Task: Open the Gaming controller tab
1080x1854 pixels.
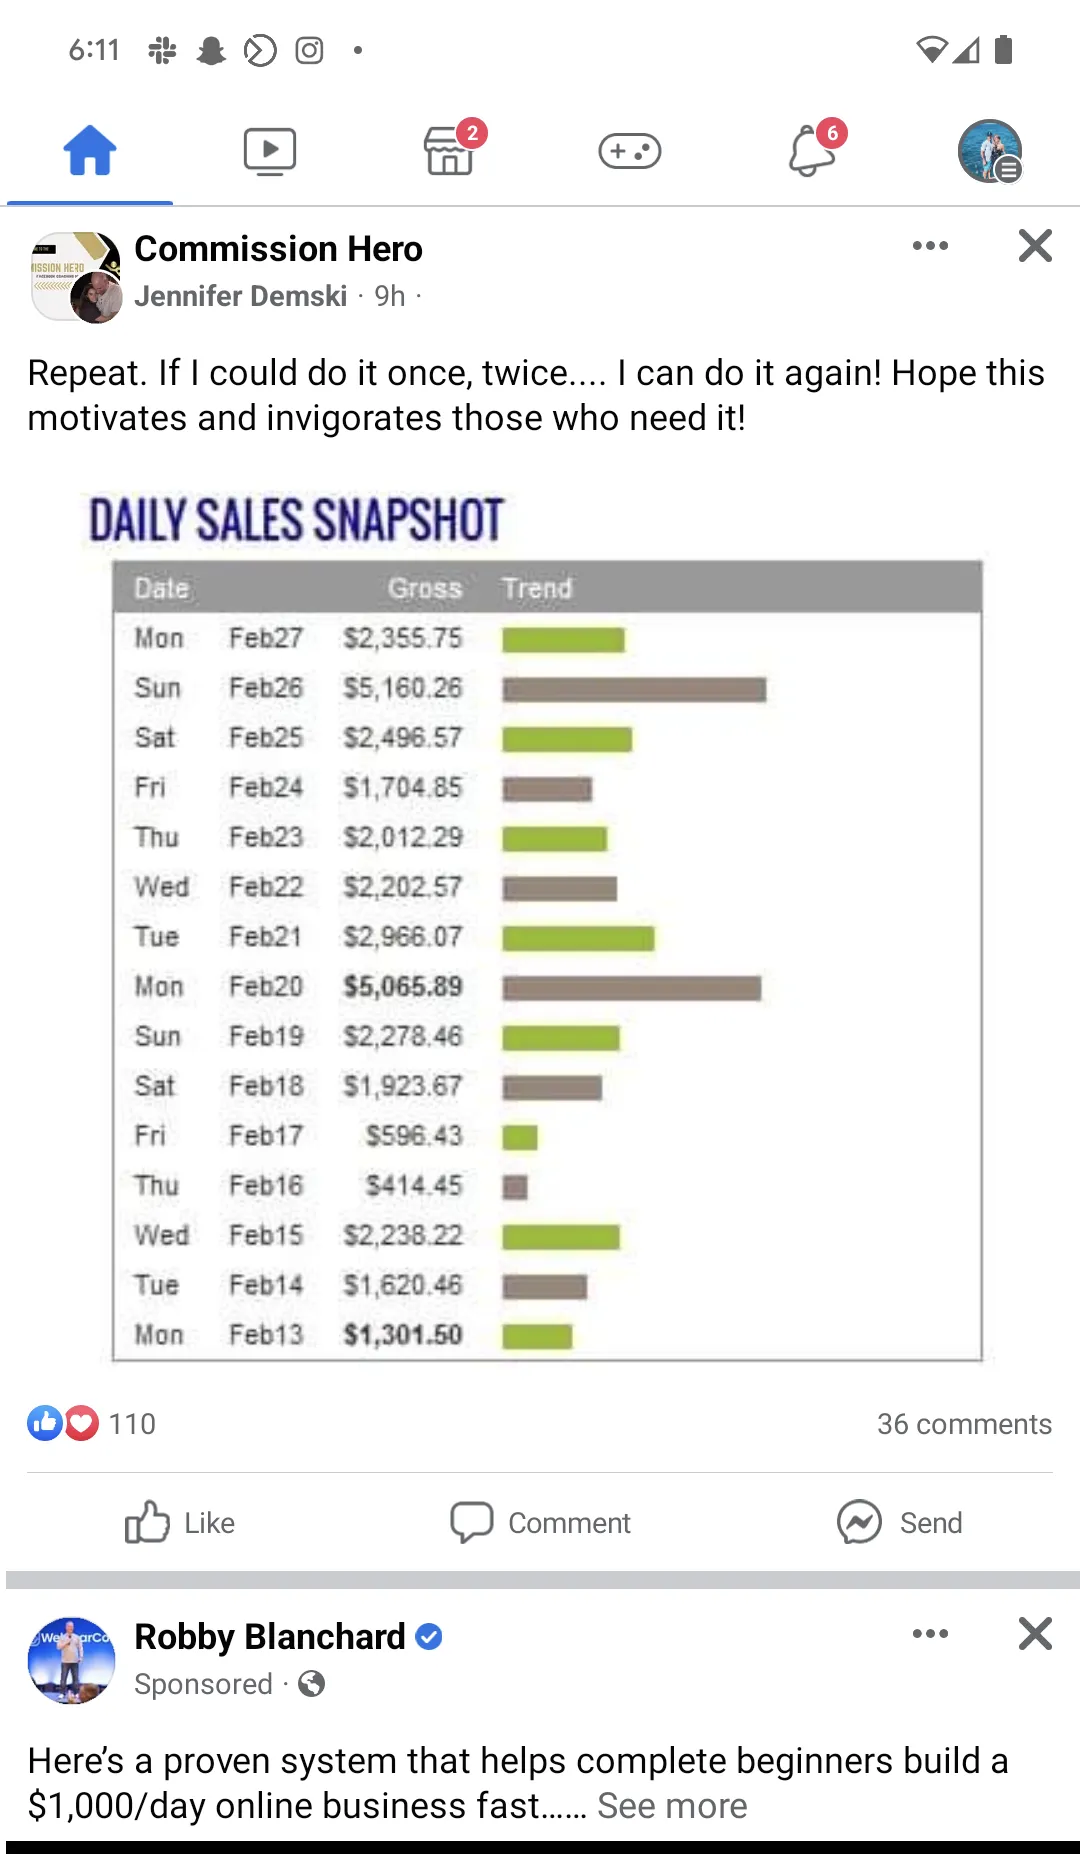Action: click(630, 151)
